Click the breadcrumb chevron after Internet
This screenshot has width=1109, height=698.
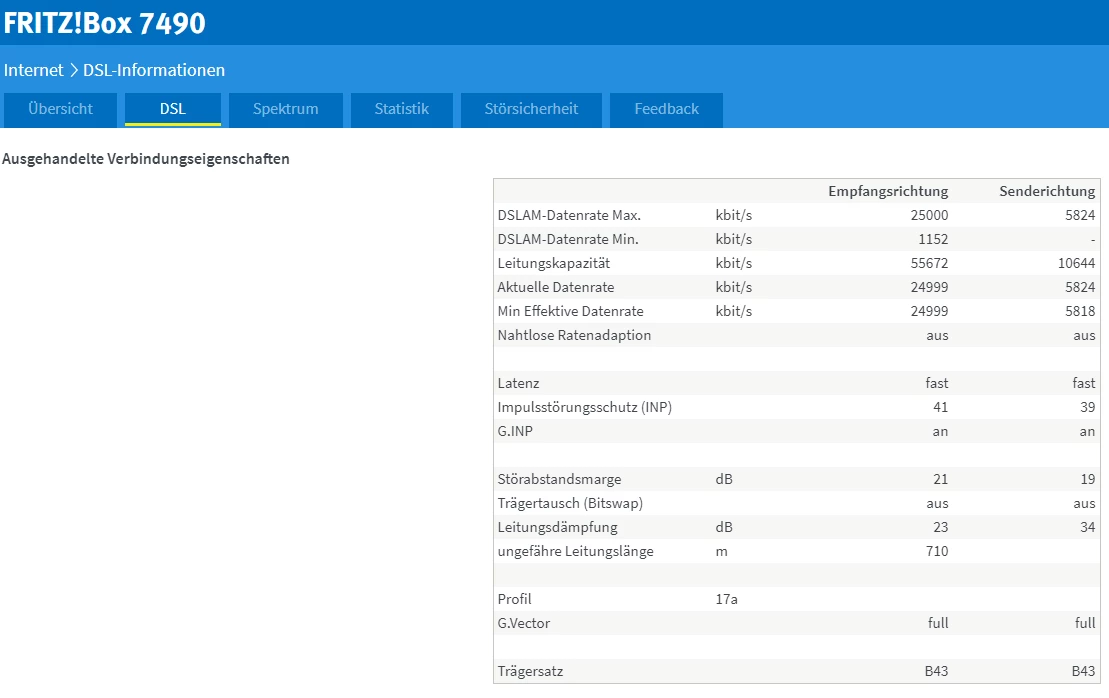coord(73,70)
